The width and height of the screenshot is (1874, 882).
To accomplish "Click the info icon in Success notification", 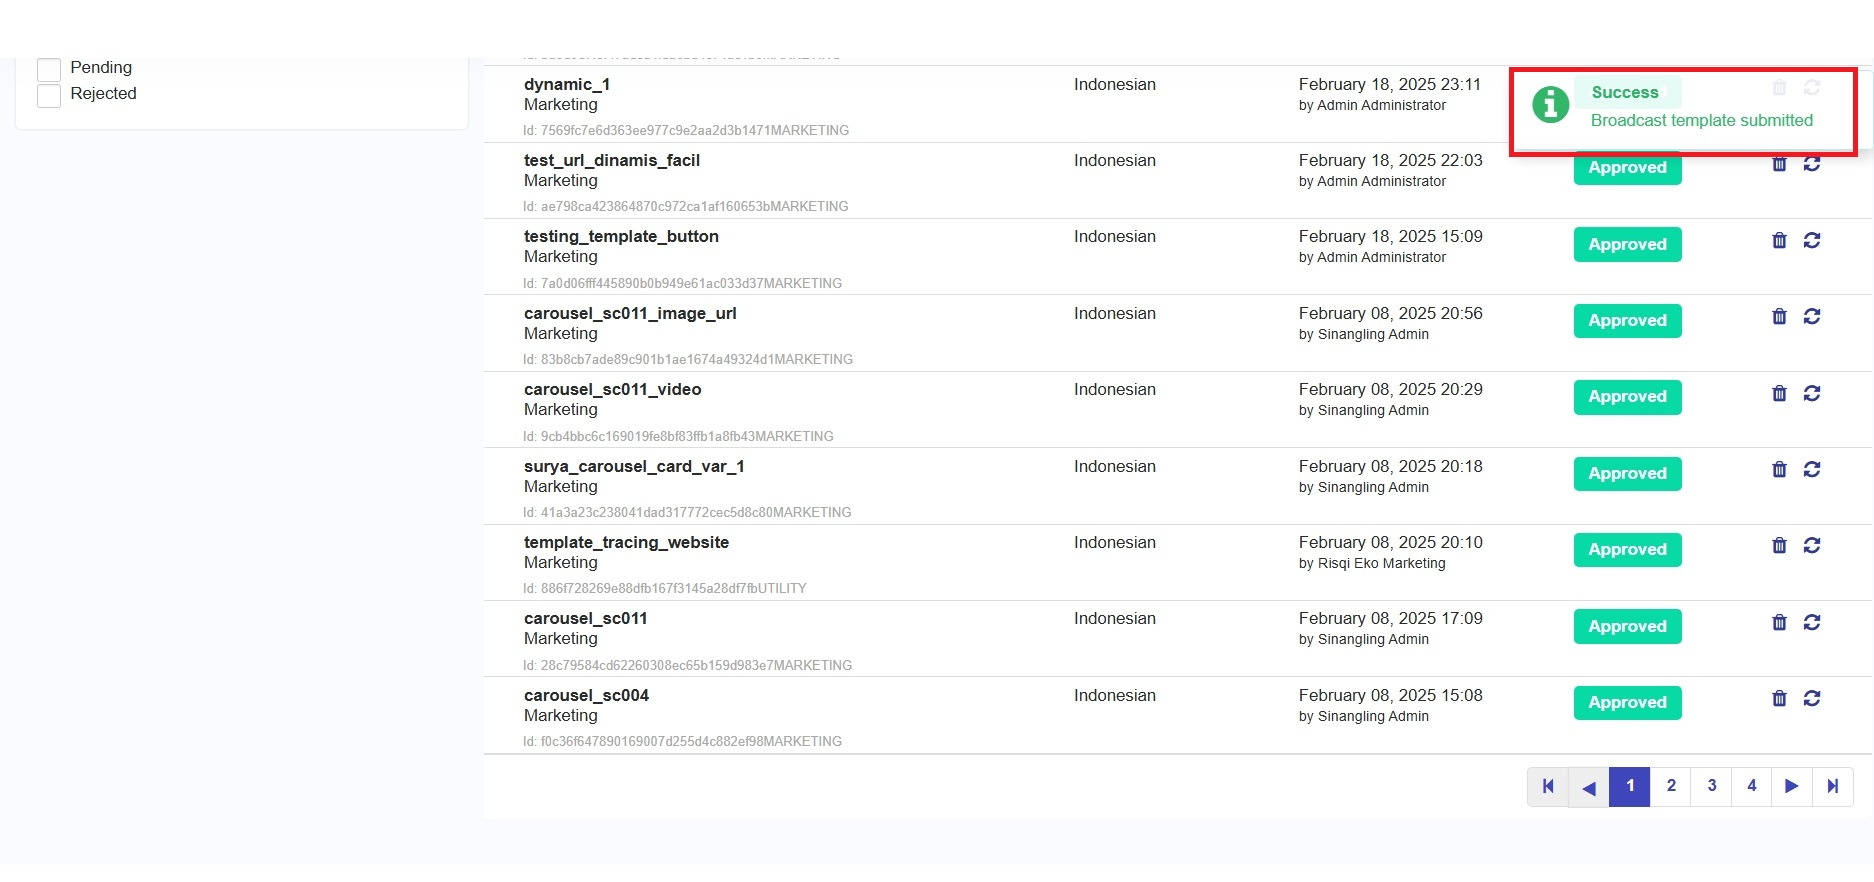I will click(1550, 104).
